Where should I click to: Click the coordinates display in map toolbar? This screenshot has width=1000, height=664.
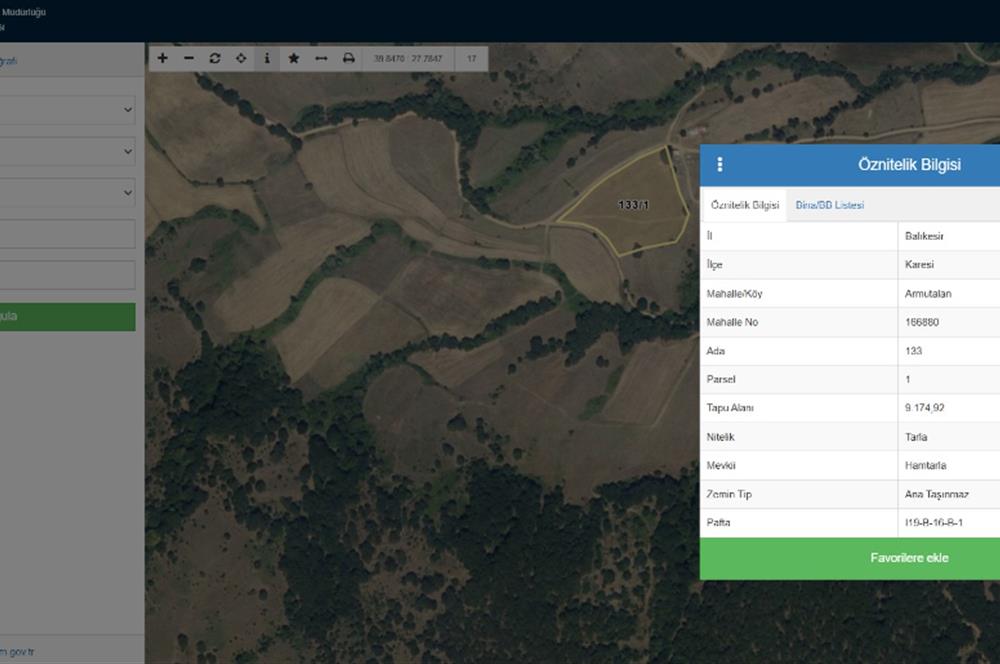tap(408, 59)
